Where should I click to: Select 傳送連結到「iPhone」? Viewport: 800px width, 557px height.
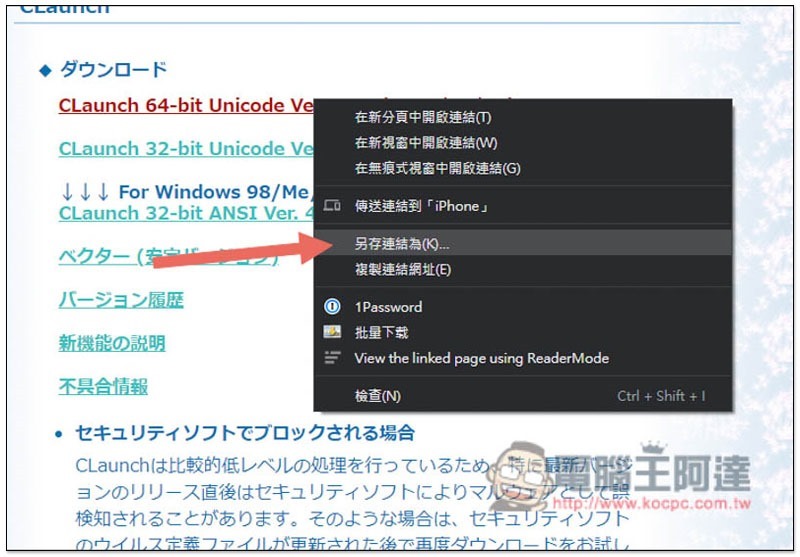(523, 206)
